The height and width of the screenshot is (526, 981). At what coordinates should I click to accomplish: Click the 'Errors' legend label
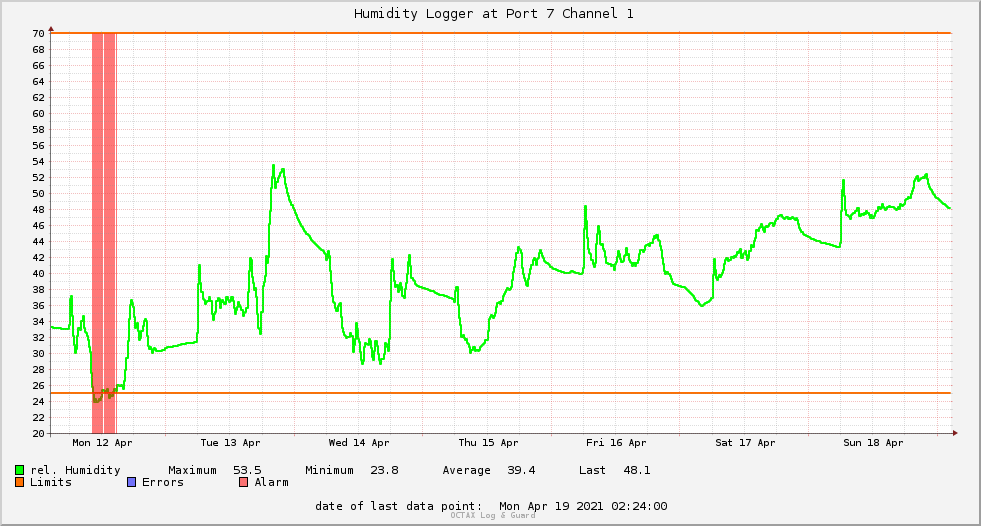pos(163,482)
